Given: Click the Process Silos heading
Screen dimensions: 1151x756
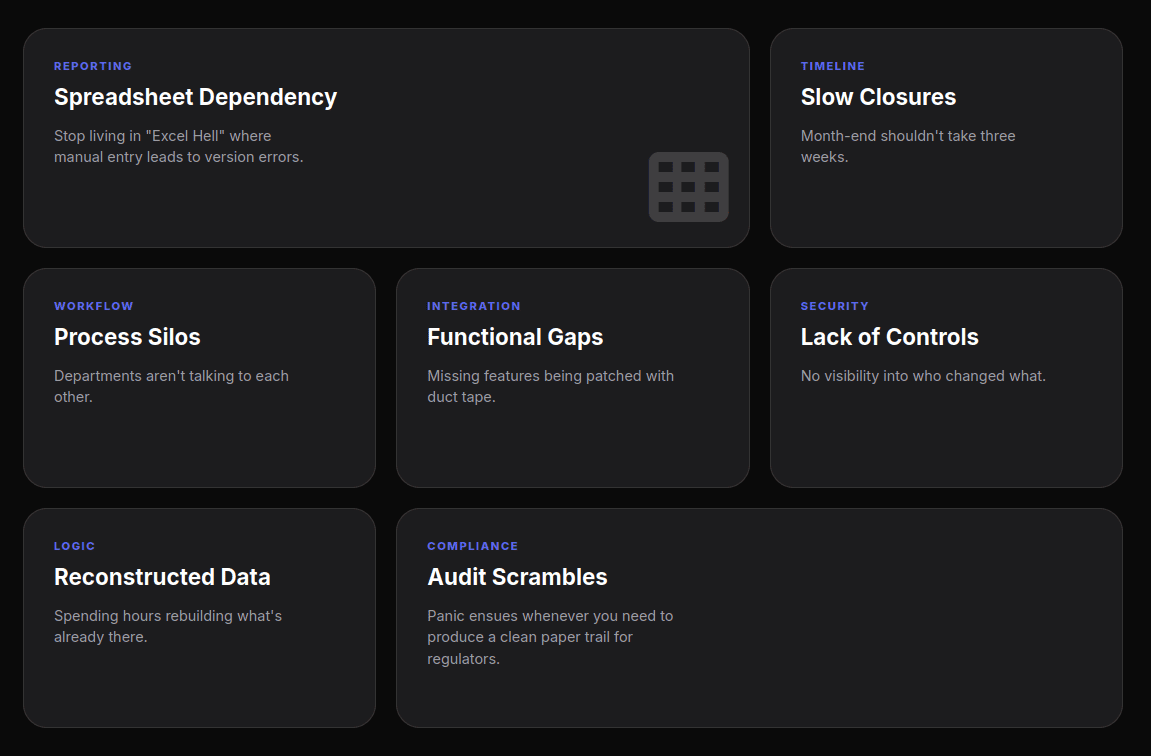Looking at the screenshot, I should coord(127,337).
